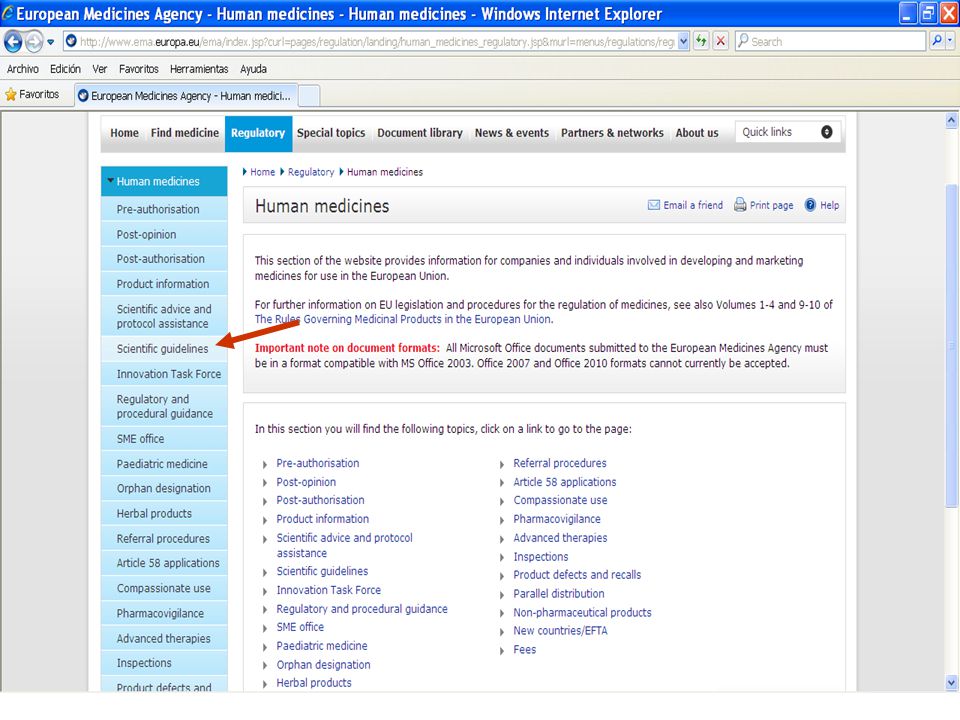Open the Favoritos menu in the menu bar

click(138, 69)
